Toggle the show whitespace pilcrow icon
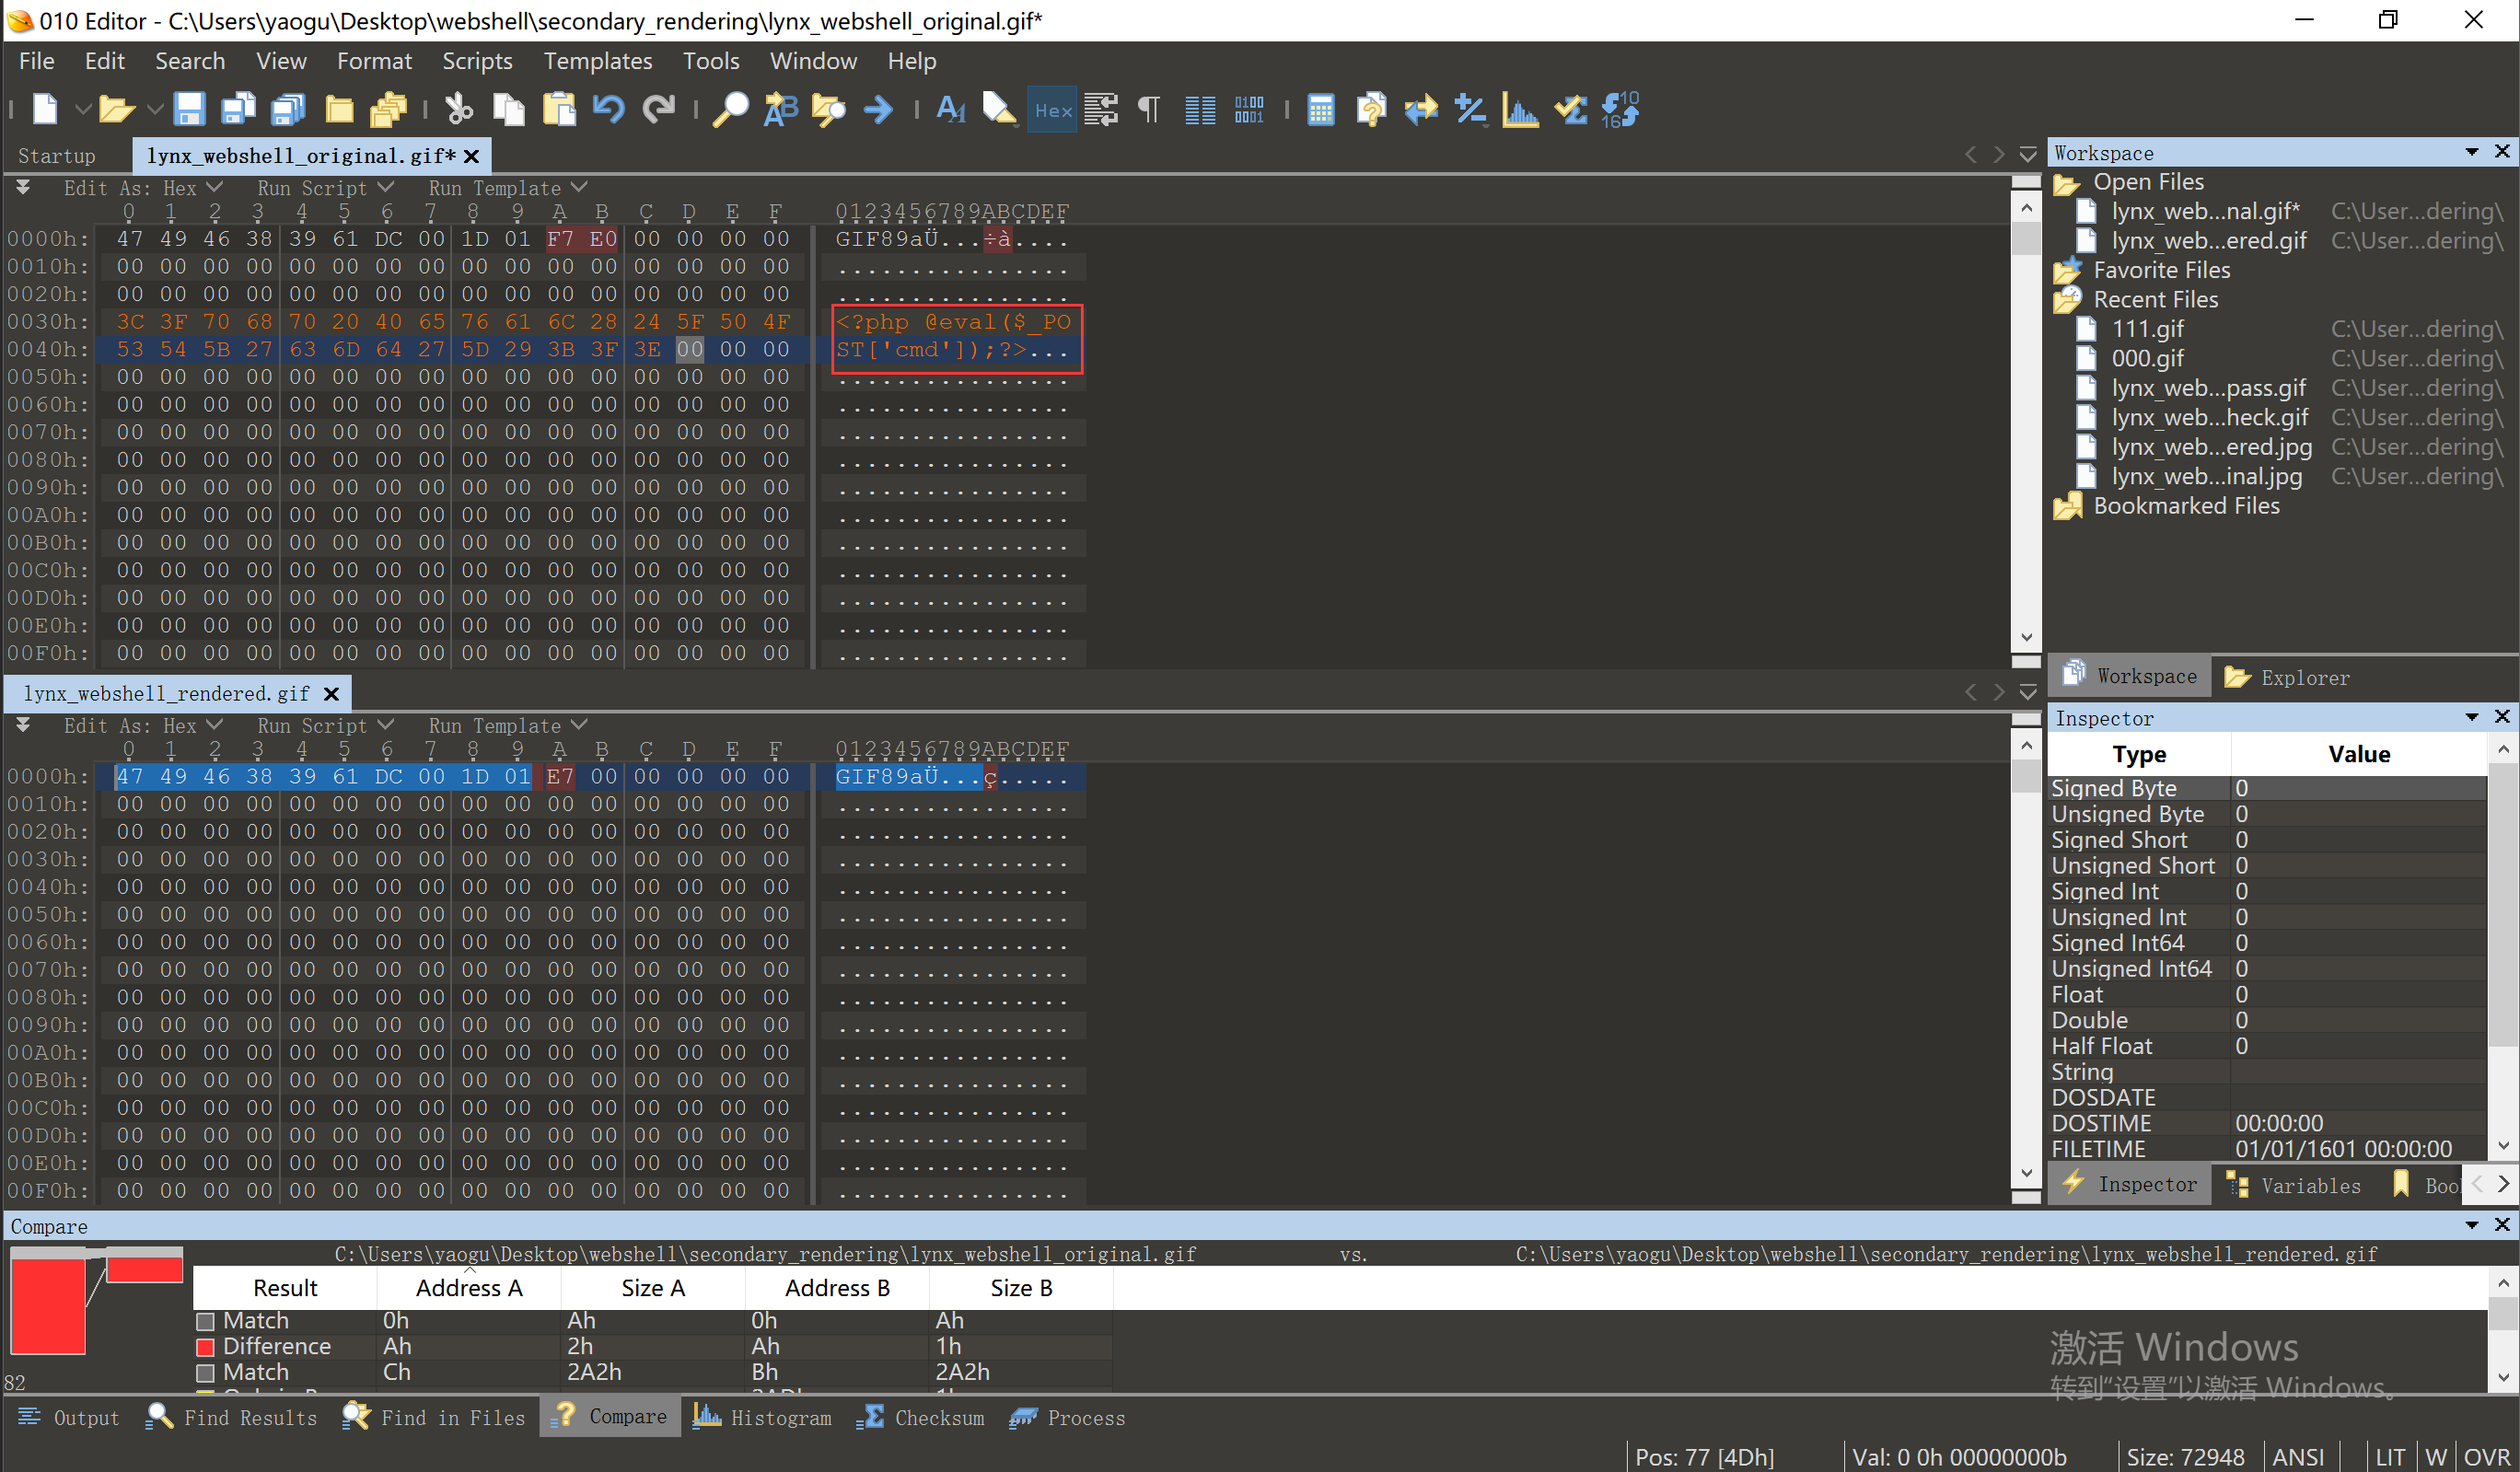The height and width of the screenshot is (1472, 2520). (x=1149, y=109)
